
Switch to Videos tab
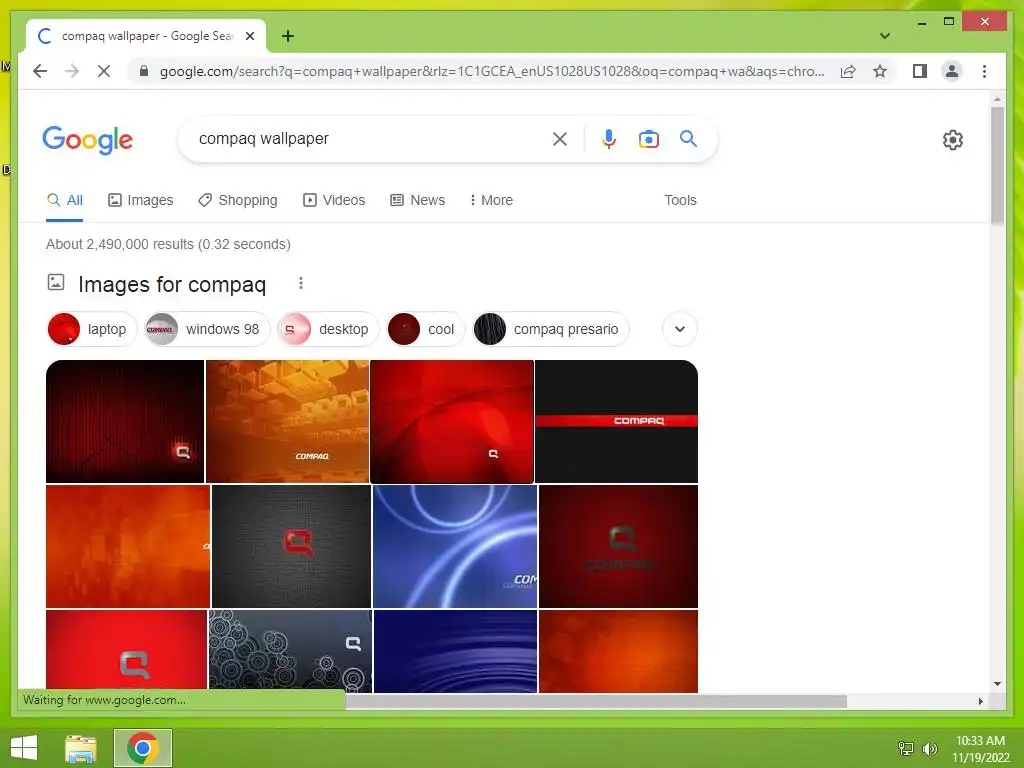pos(334,200)
